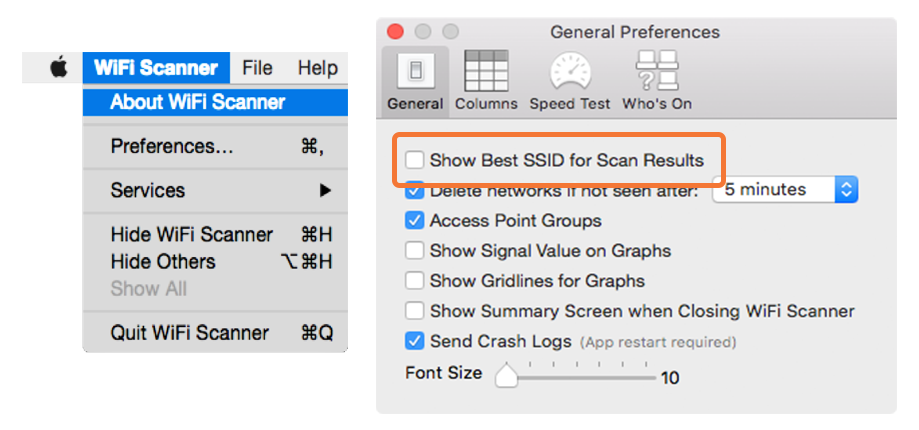Close the General Preferences window
This screenshot has width=919, height=430.
tap(396, 32)
